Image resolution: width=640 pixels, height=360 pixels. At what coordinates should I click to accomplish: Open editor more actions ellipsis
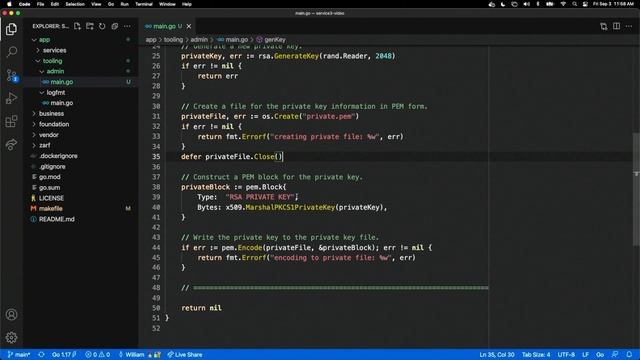(629, 26)
